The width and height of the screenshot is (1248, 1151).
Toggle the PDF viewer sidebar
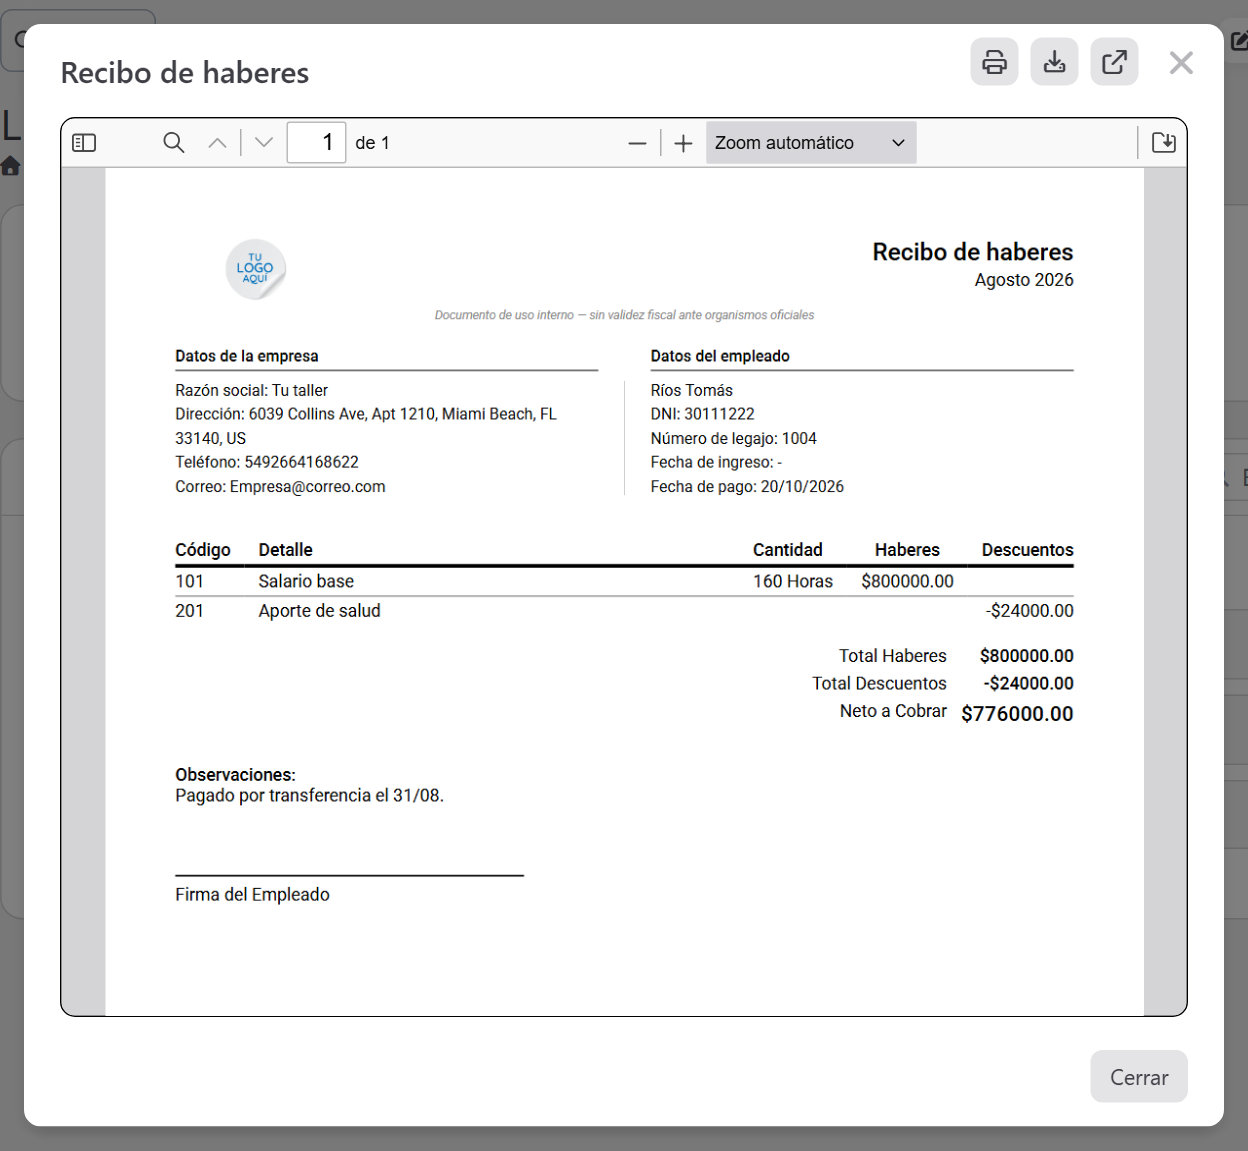[84, 143]
